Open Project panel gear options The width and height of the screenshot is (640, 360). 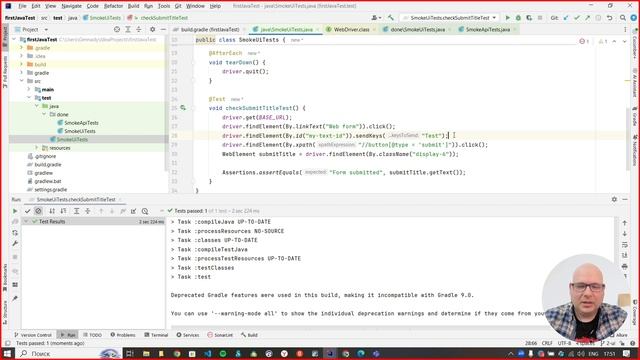coord(152,29)
